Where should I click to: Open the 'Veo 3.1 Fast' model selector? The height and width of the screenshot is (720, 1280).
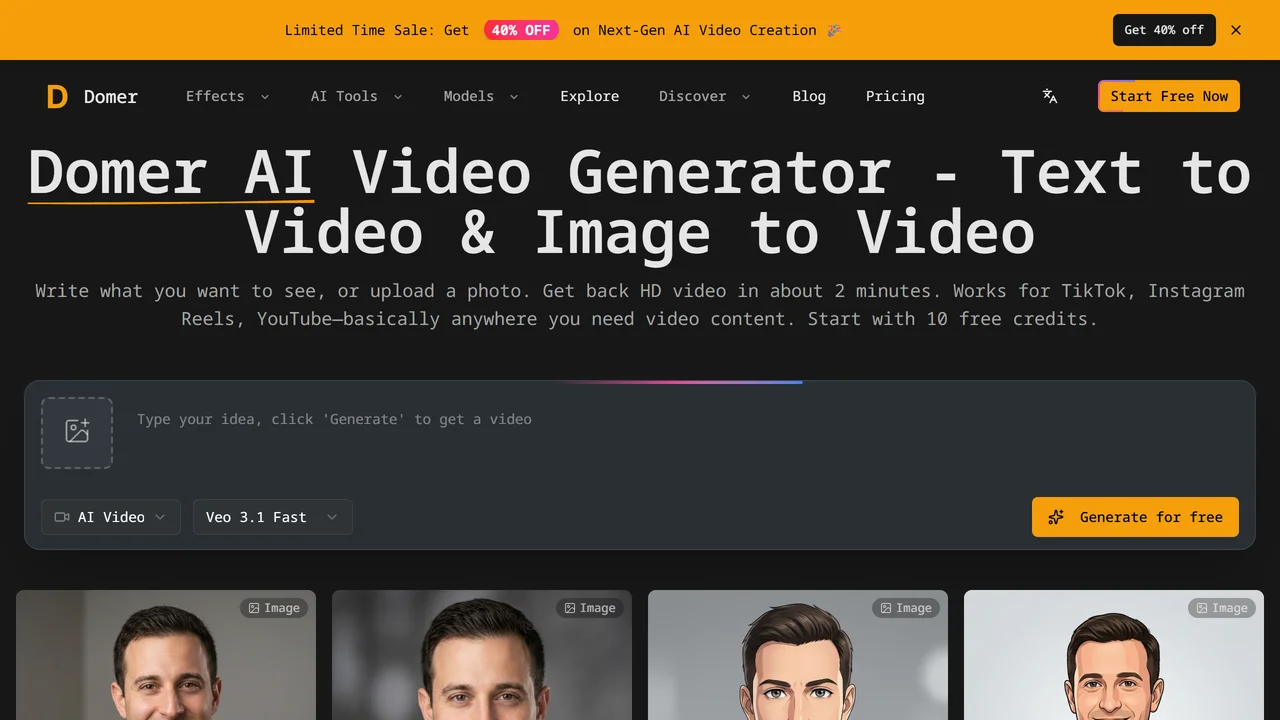click(x=273, y=517)
